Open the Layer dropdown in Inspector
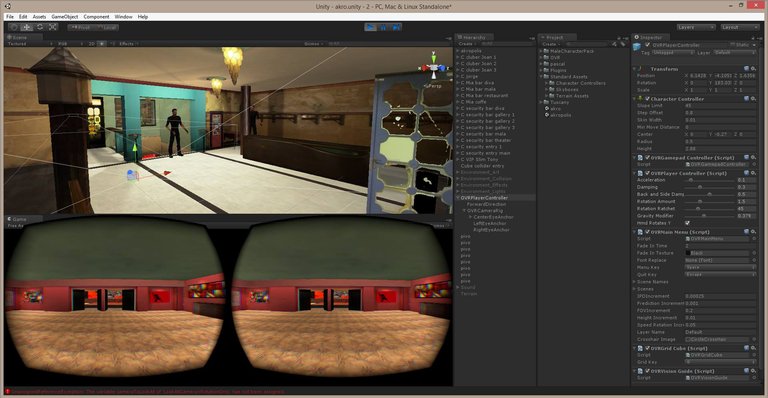Image resolution: width=768 pixels, height=398 pixels. click(x=735, y=52)
